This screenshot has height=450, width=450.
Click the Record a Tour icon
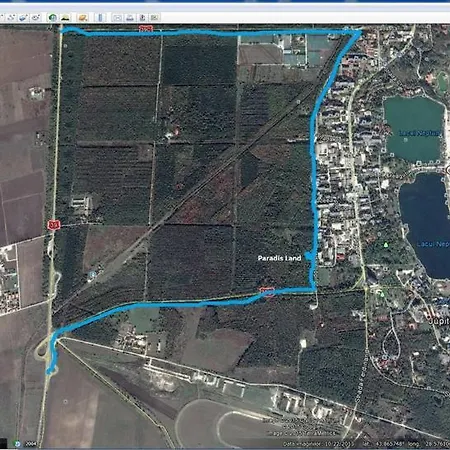click(36, 17)
